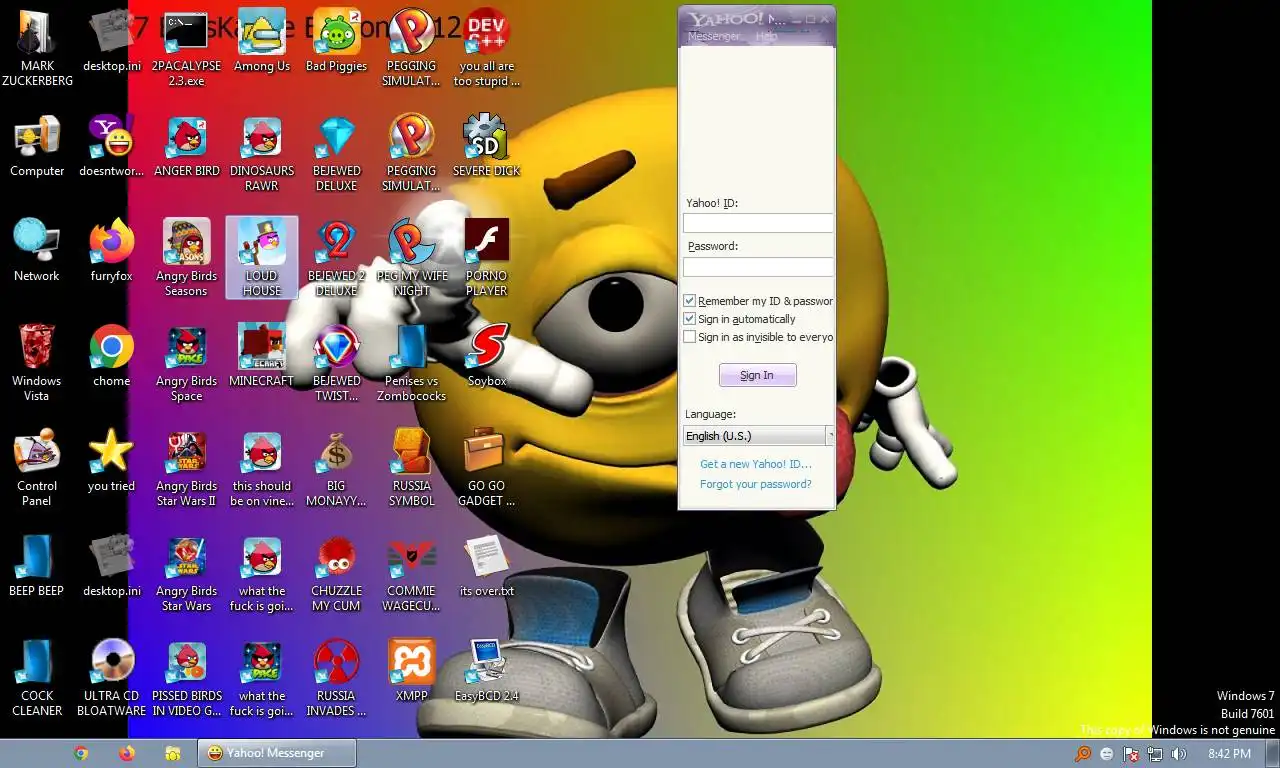1280x768 pixels.
Task: Select the ANGER BIRD desktop icon
Action: click(x=186, y=146)
